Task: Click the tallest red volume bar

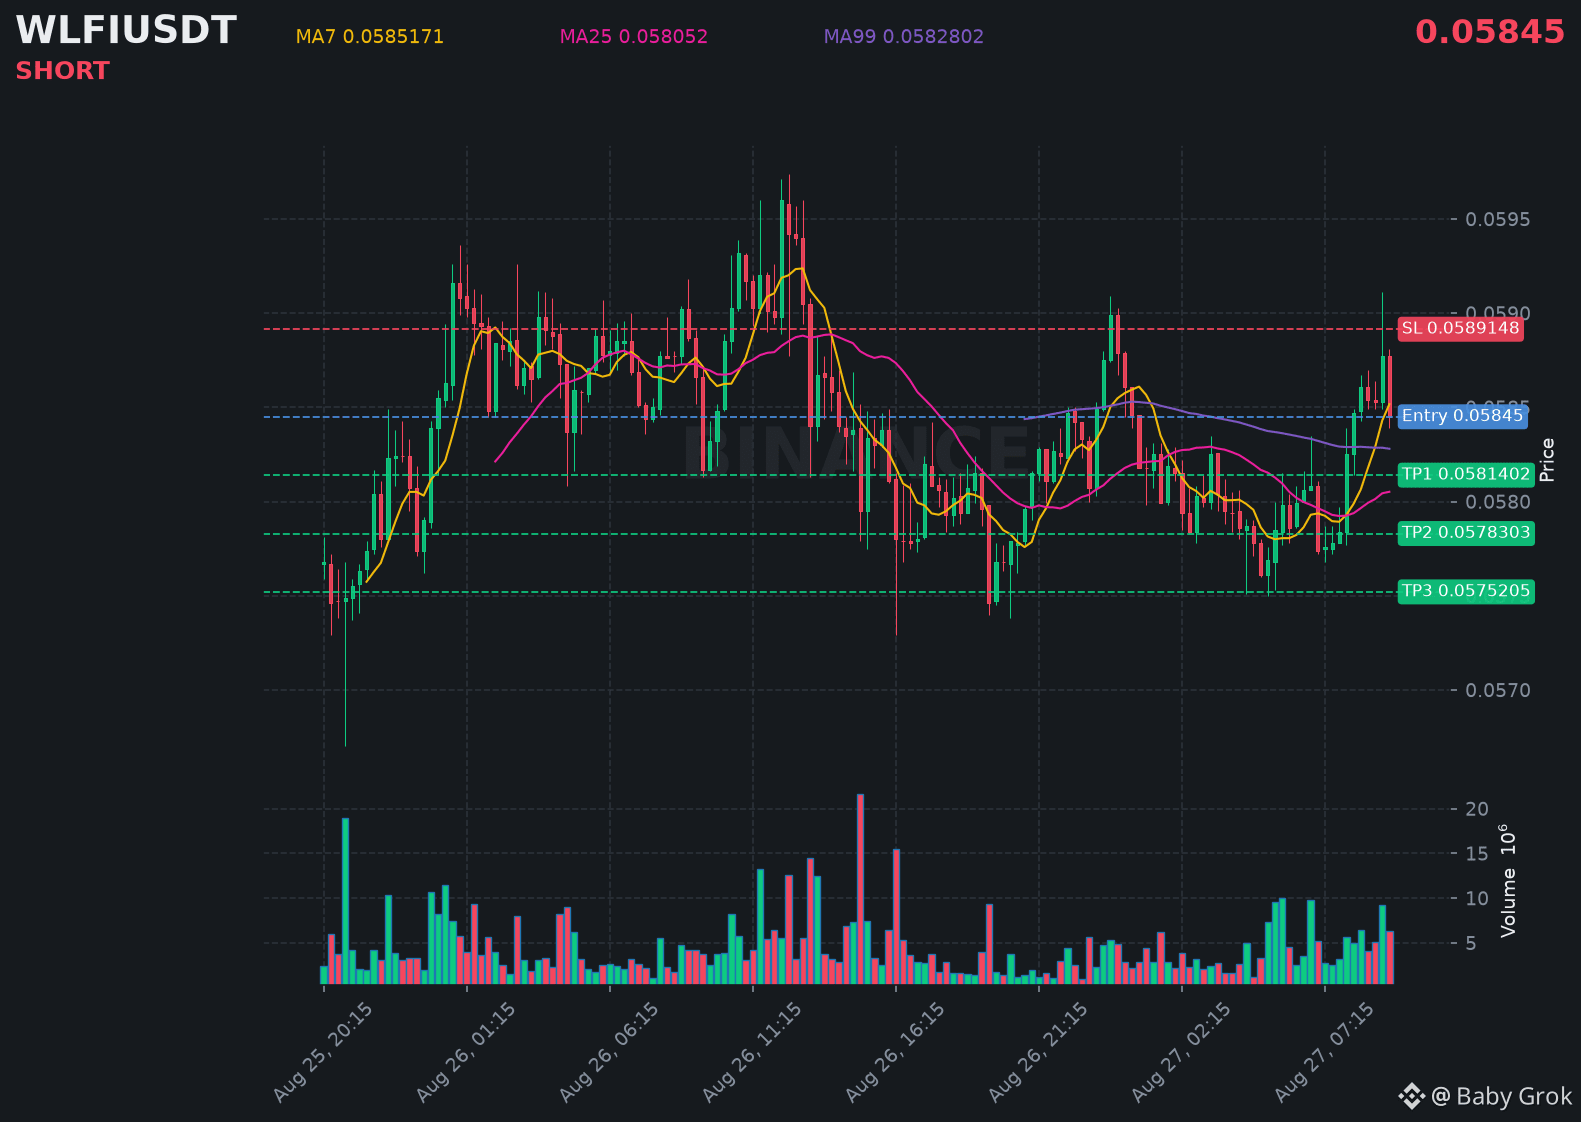Action: click(860, 889)
